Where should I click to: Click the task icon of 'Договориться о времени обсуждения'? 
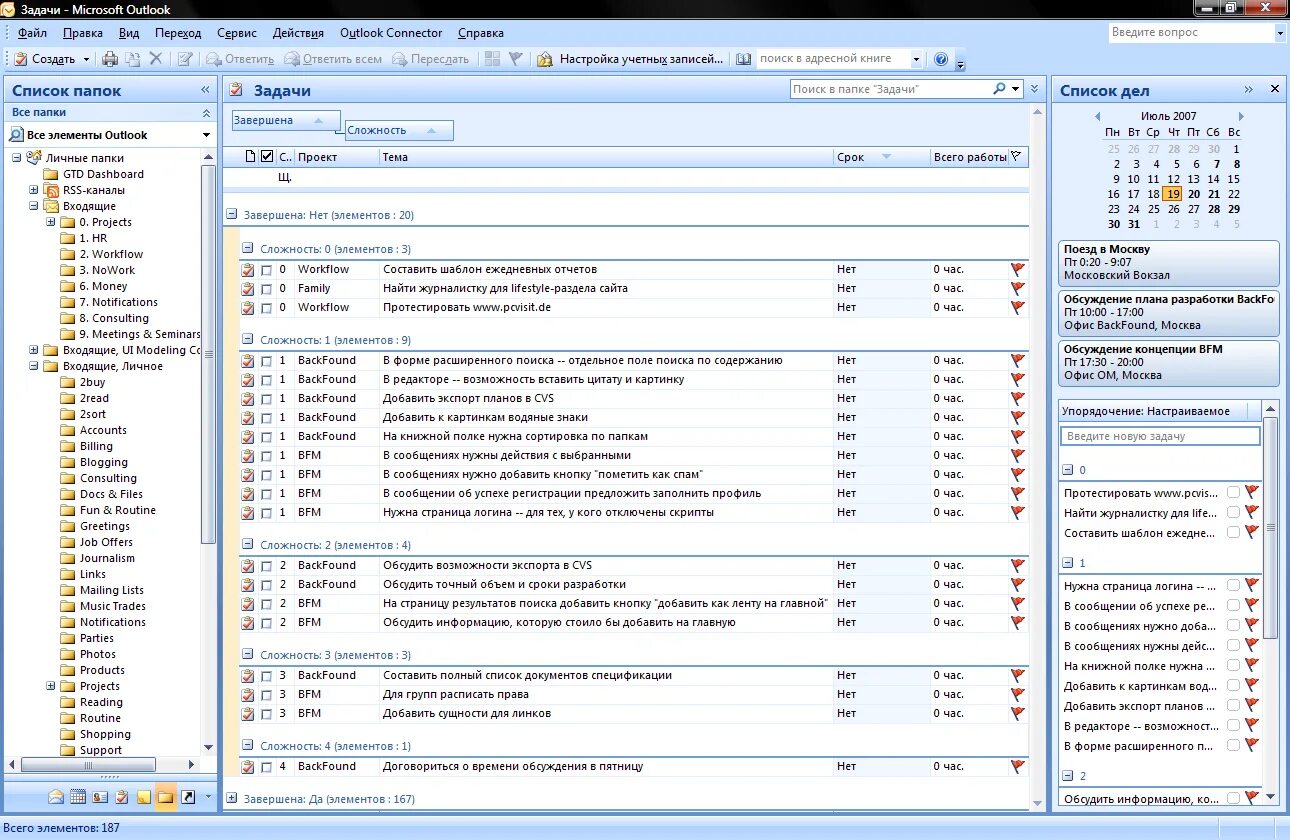248,767
